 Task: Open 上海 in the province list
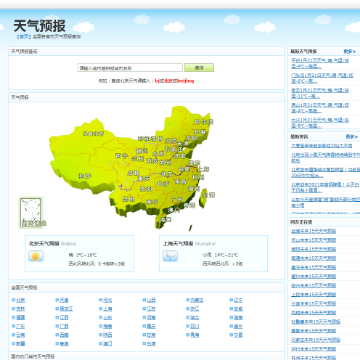pyautogui.click(x=107, y=309)
